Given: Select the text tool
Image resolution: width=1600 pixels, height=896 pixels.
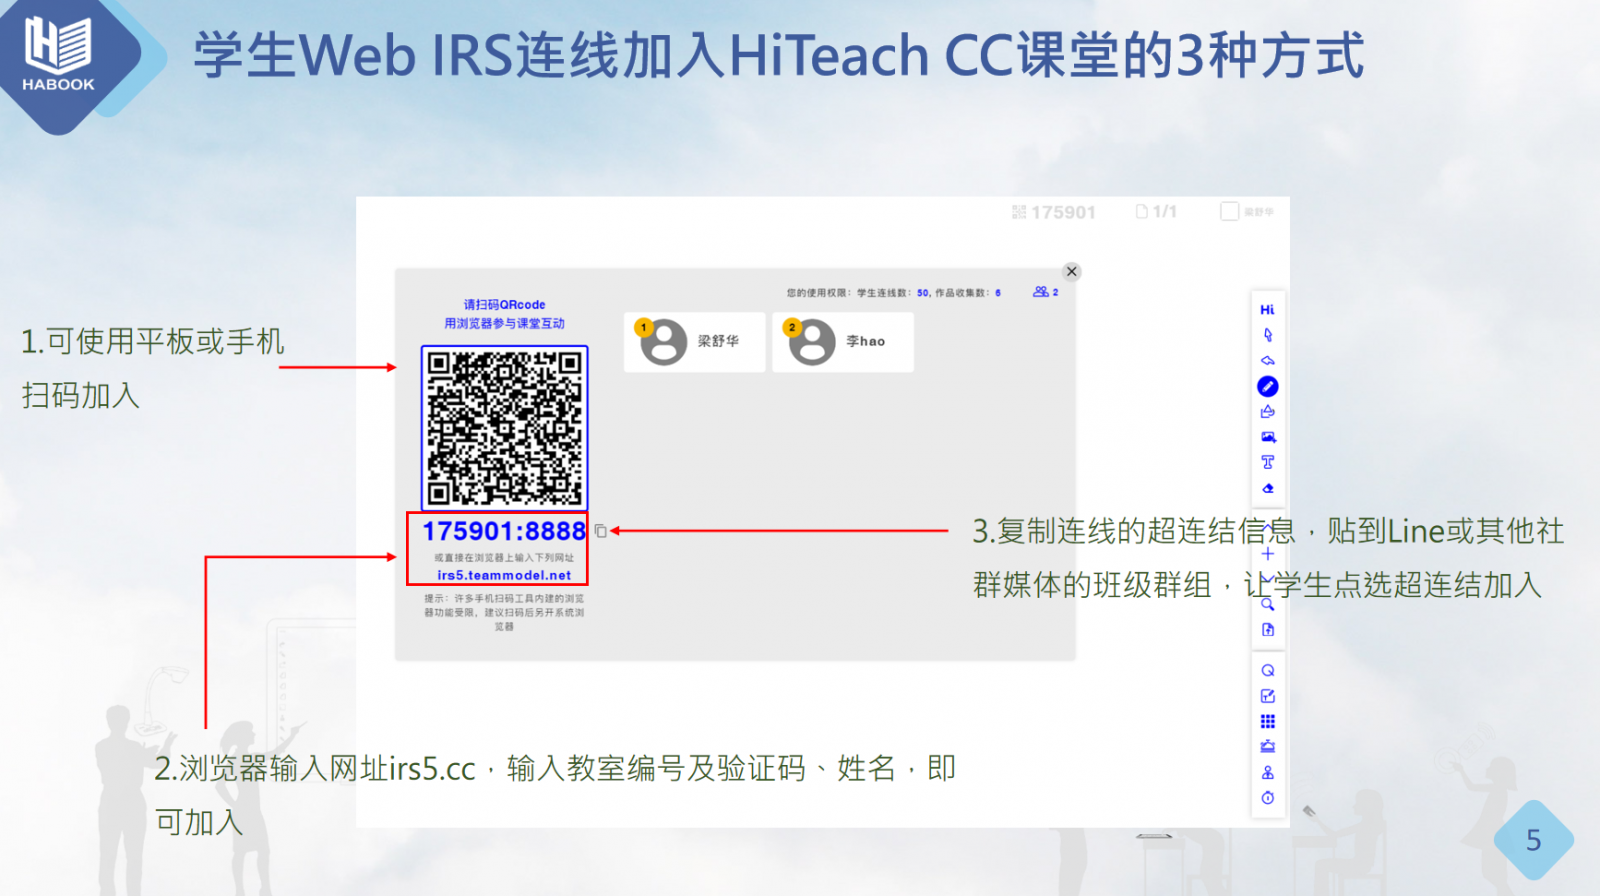Looking at the screenshot, I should pyautogui.click(x=1267, y=462).
